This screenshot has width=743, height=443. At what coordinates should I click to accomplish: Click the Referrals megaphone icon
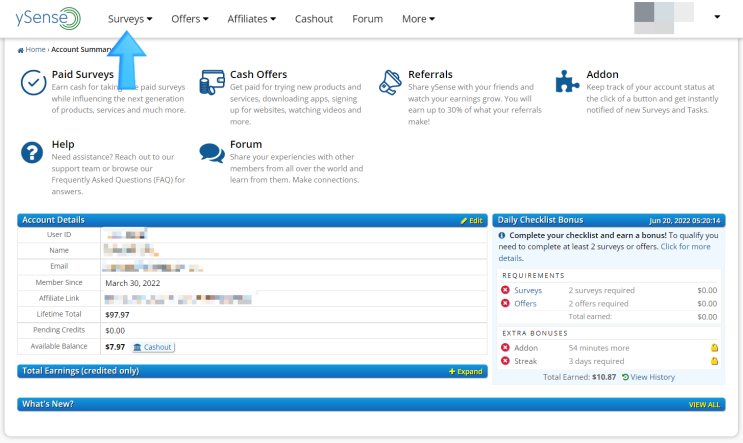point(390,82)
